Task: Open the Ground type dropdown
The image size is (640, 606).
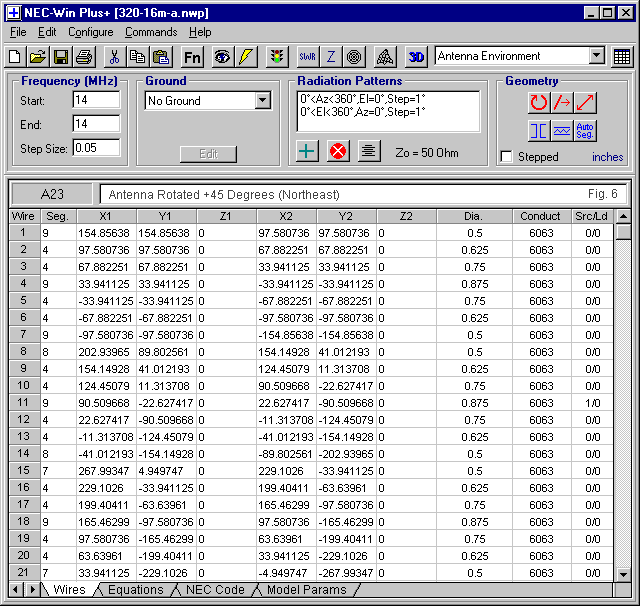Action: pos(262,101)
